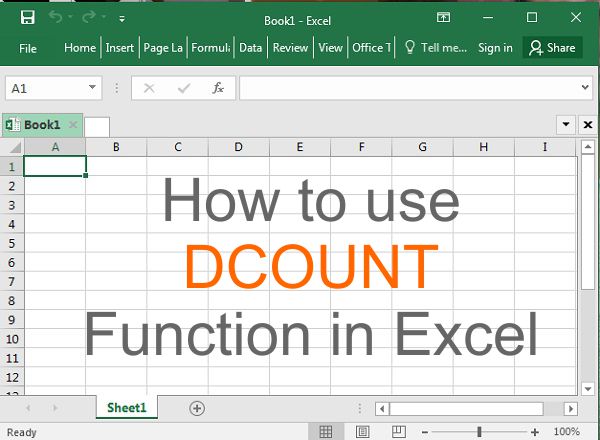This screenshot has height=440, width=600.
Task: Switch to Page Break Preview
Action: [x=399, y=432]
